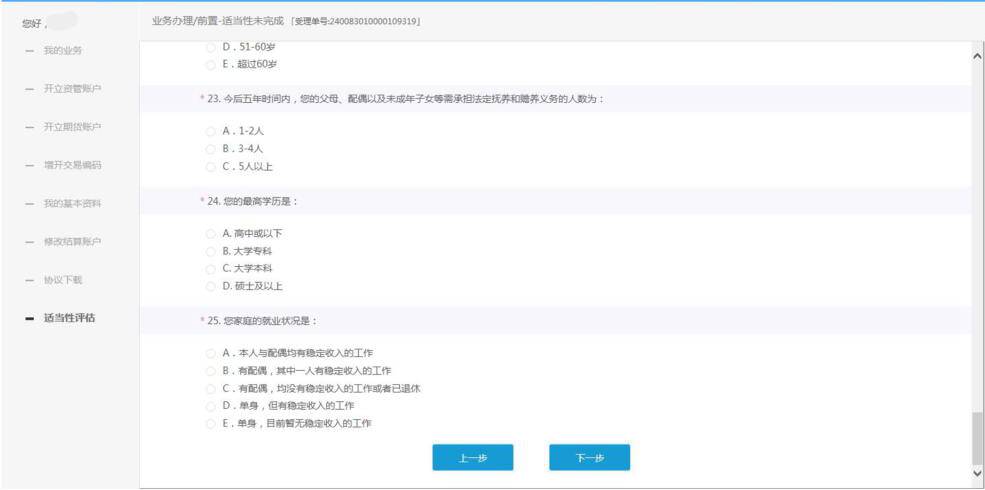The image size is (985, 490).
Task: Click the scrollbar up arrow
Action: coord(977,55)
